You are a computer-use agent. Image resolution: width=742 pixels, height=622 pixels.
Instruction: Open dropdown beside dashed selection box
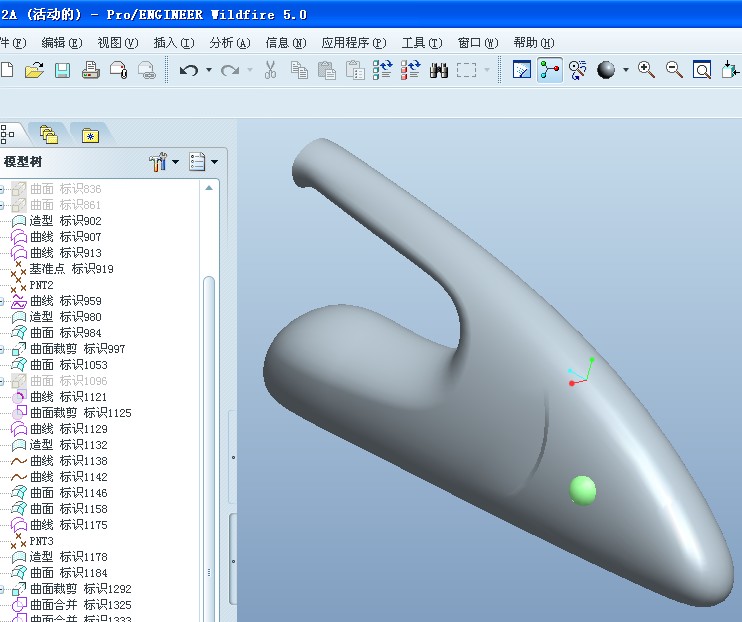pos(487,70)
